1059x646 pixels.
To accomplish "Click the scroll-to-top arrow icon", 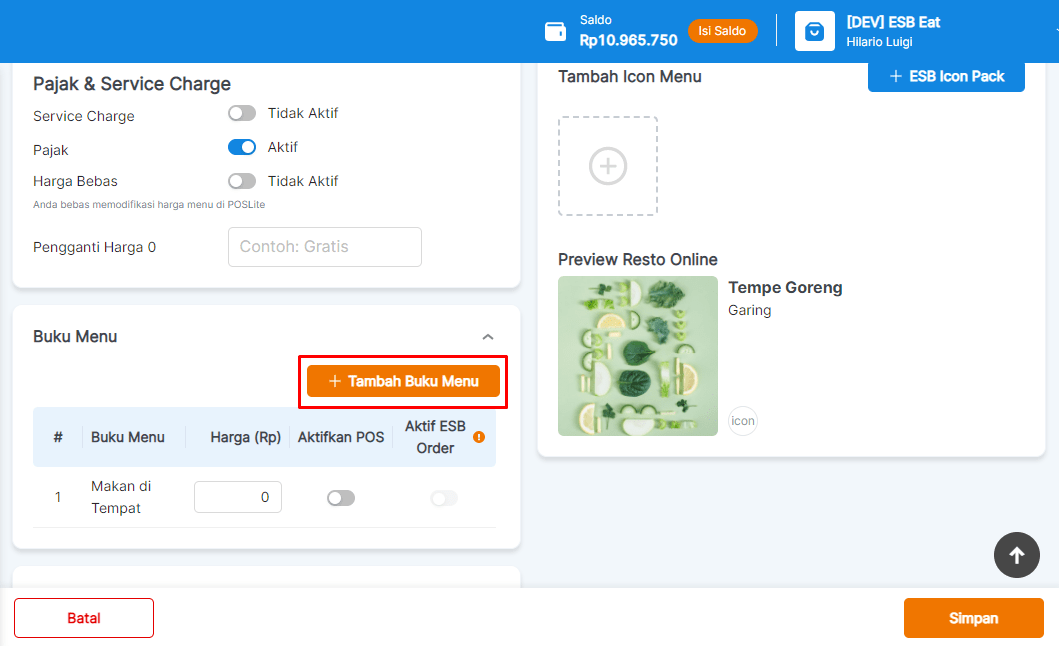I will coord(1016,555).
